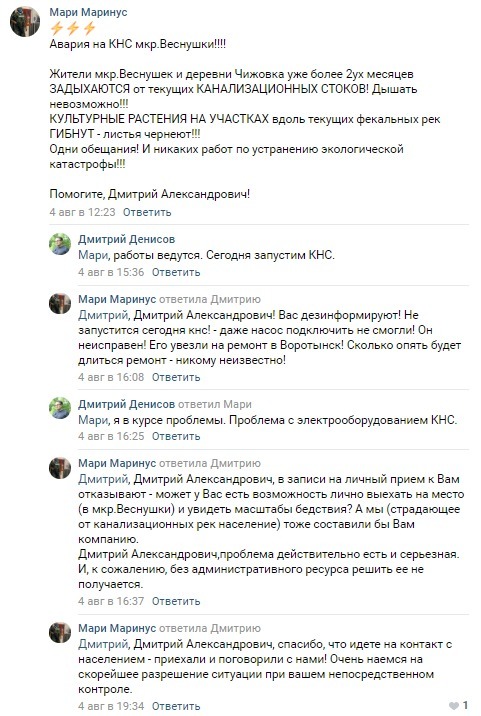Open Мари Маринус avatar on 16:37 reply
The height and width of the screenshot is (716, 481).
click(60, 468)
